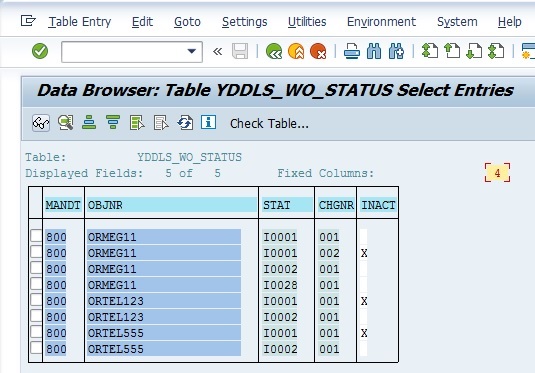Click the gray Deselect All icon

coord(161,123)
